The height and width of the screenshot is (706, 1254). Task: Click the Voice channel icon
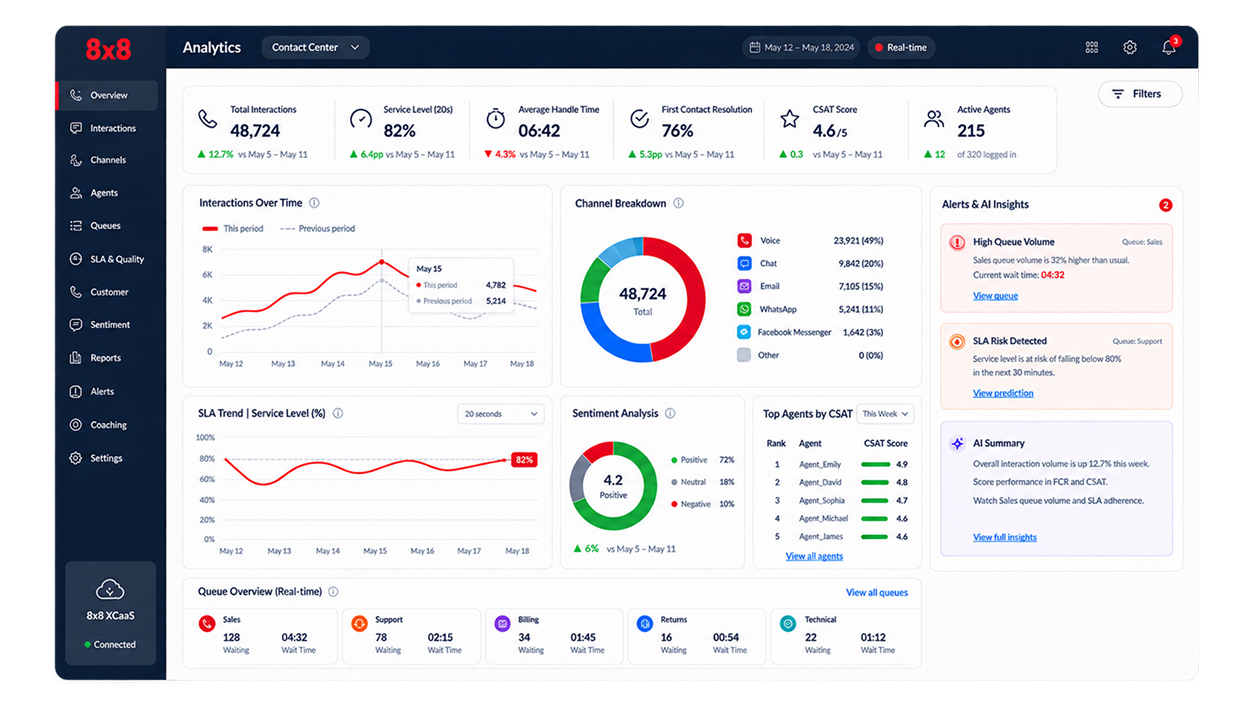(x=744, y=241)
